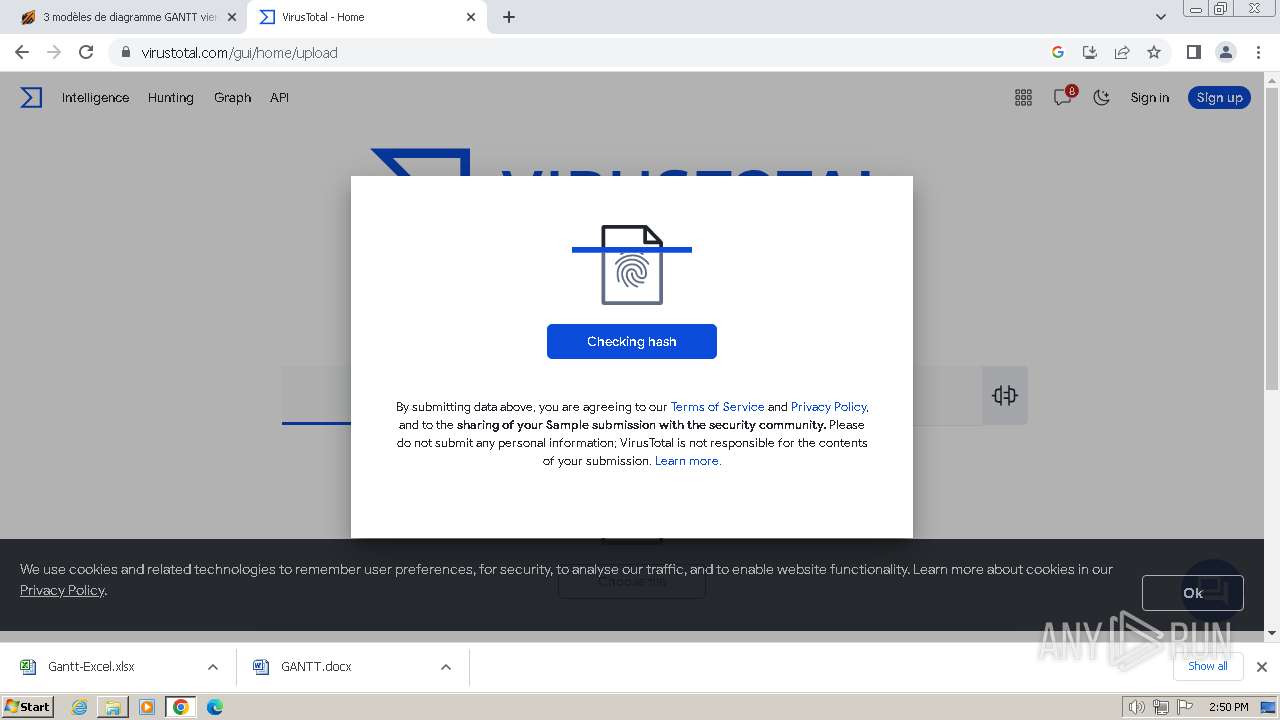Screen dimensions: 1280x720
Task: Click the Google icon in address bar
Action: tap(1058, 52)
